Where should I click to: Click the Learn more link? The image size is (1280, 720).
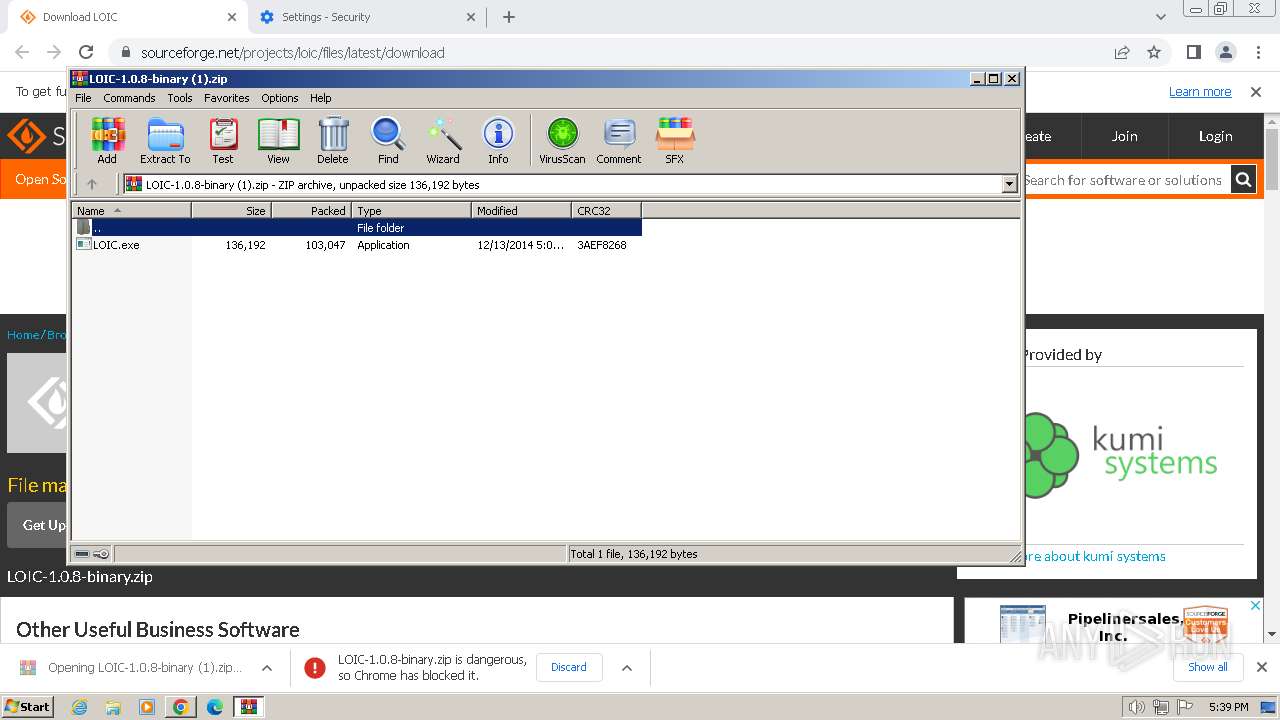[x=1200, y=92]
